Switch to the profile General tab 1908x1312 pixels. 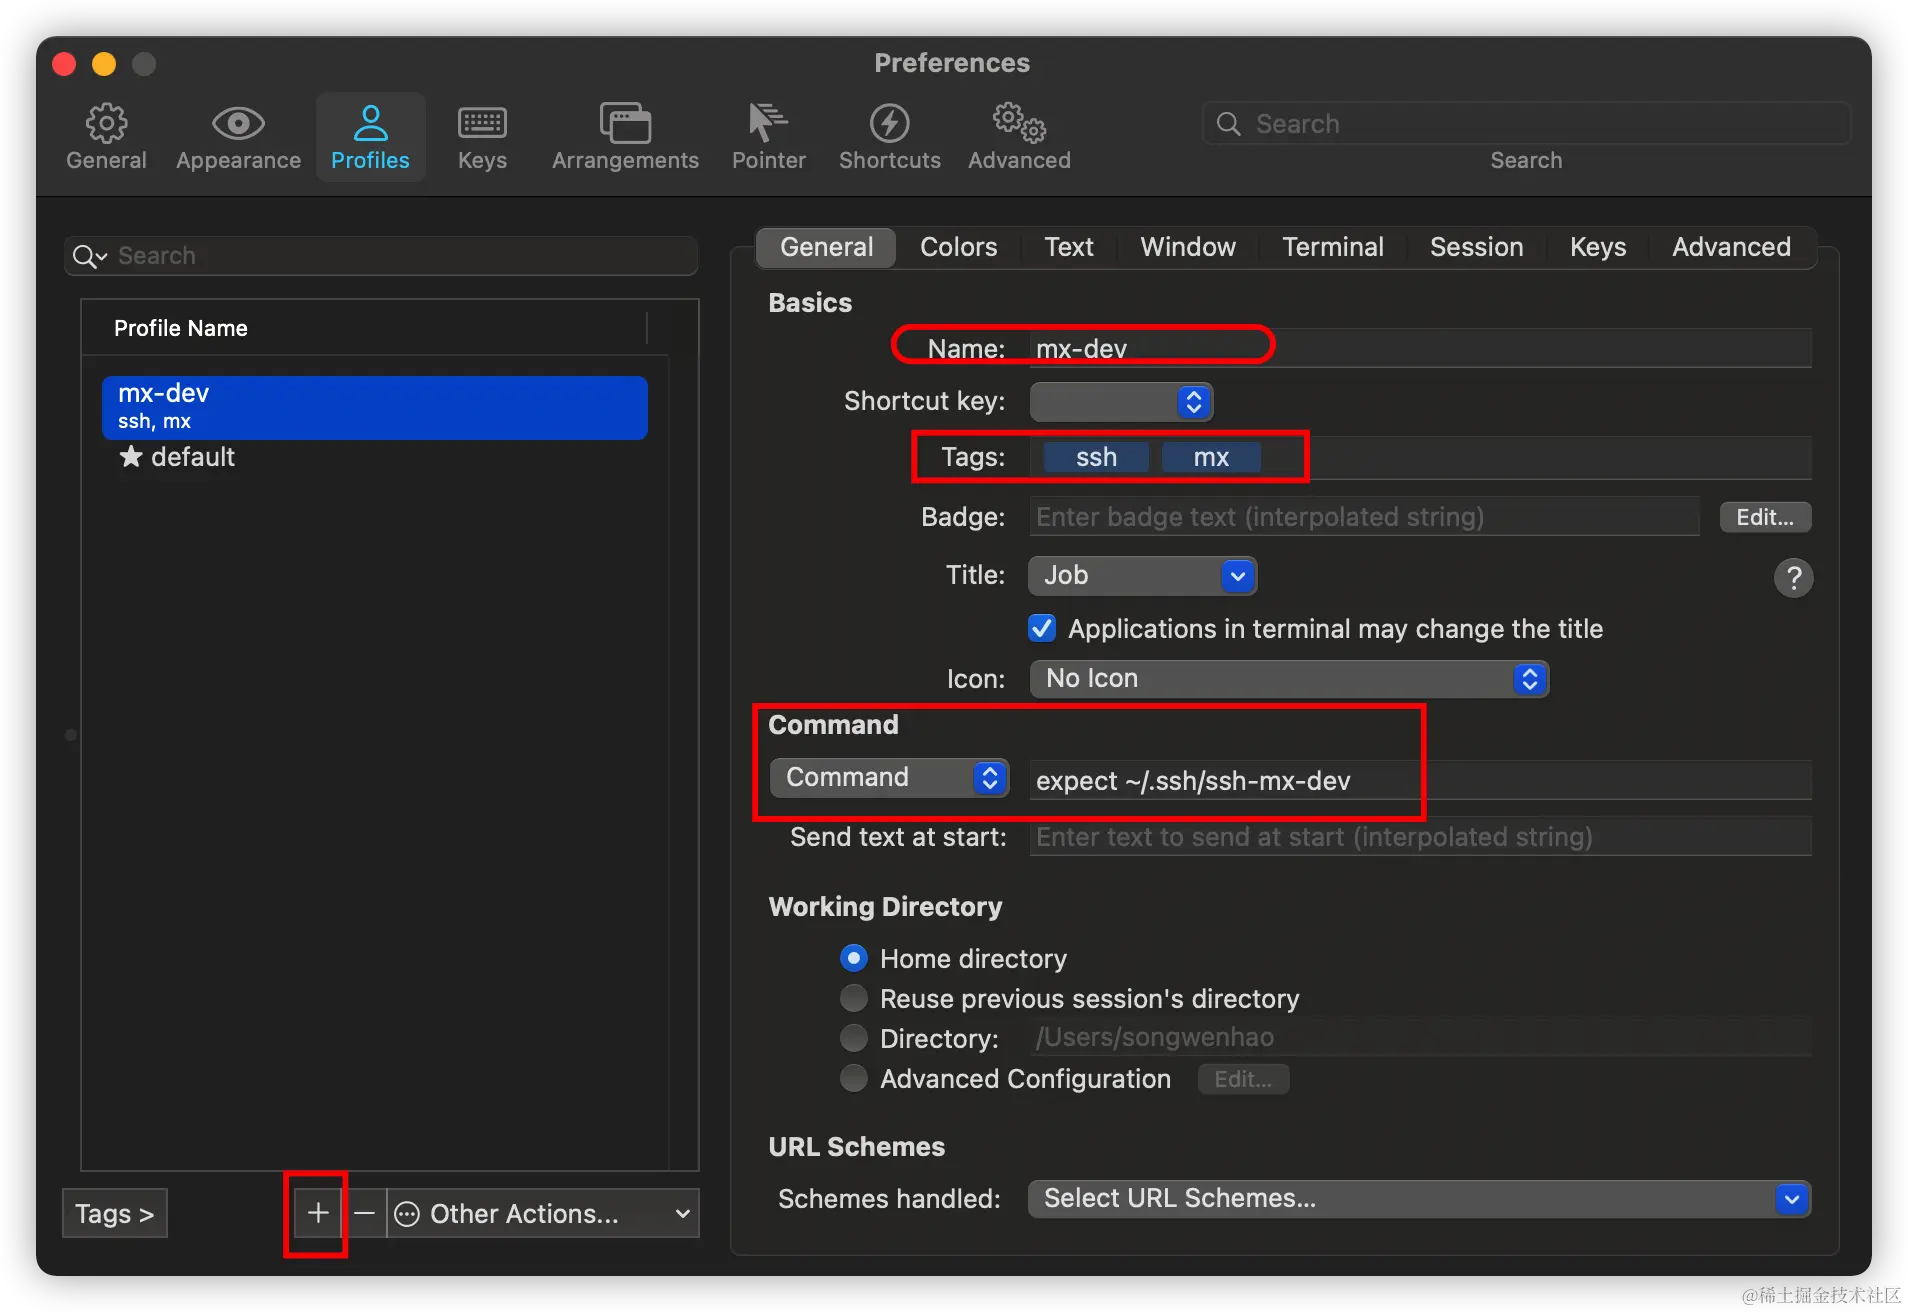(x=826, y=247)
